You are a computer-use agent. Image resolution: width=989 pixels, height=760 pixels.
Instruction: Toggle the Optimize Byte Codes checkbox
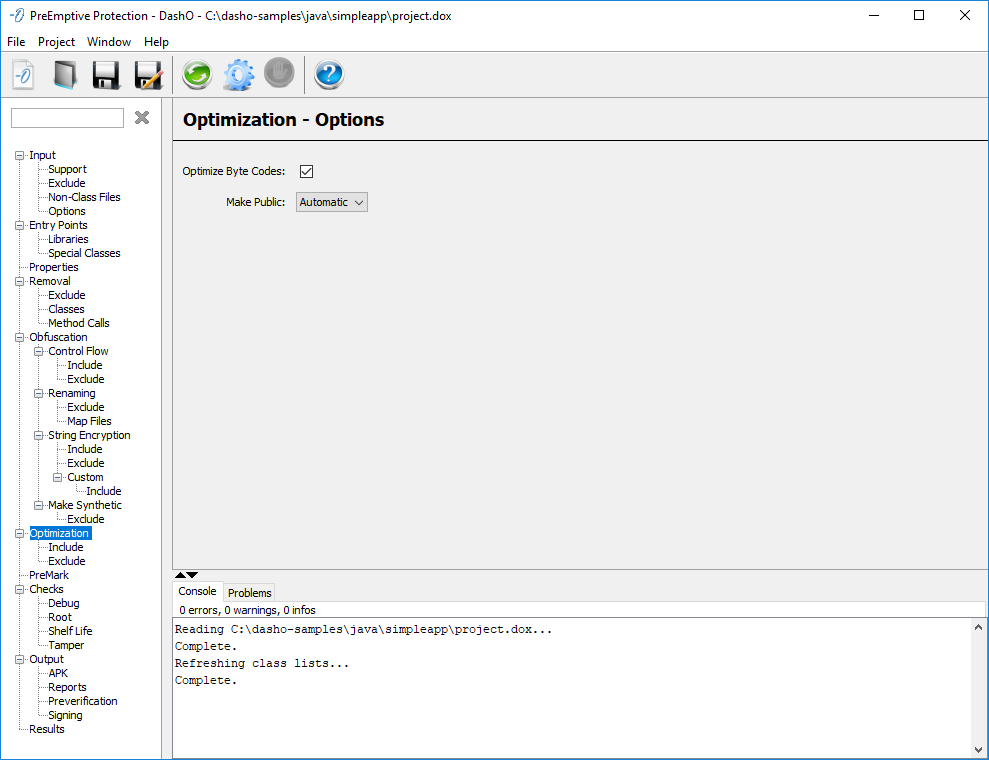[307, 171]
